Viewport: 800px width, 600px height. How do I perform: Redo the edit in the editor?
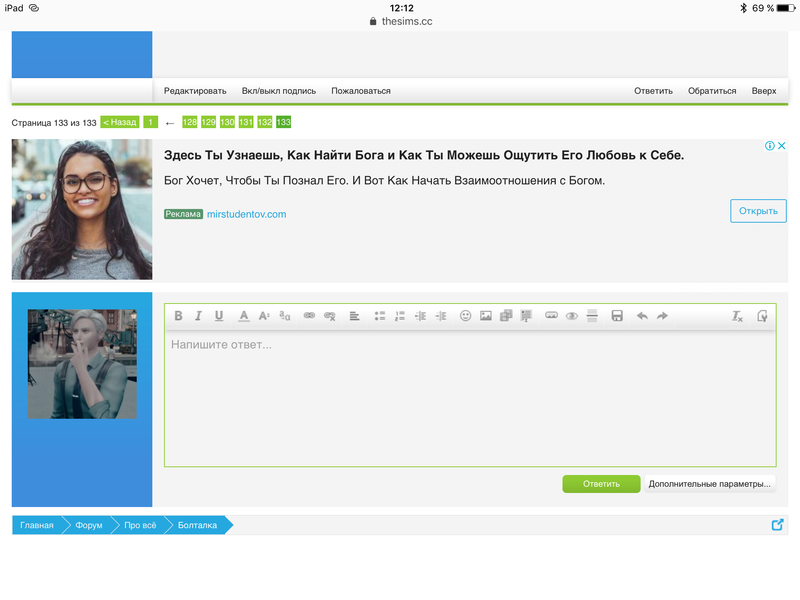[662, 316]
